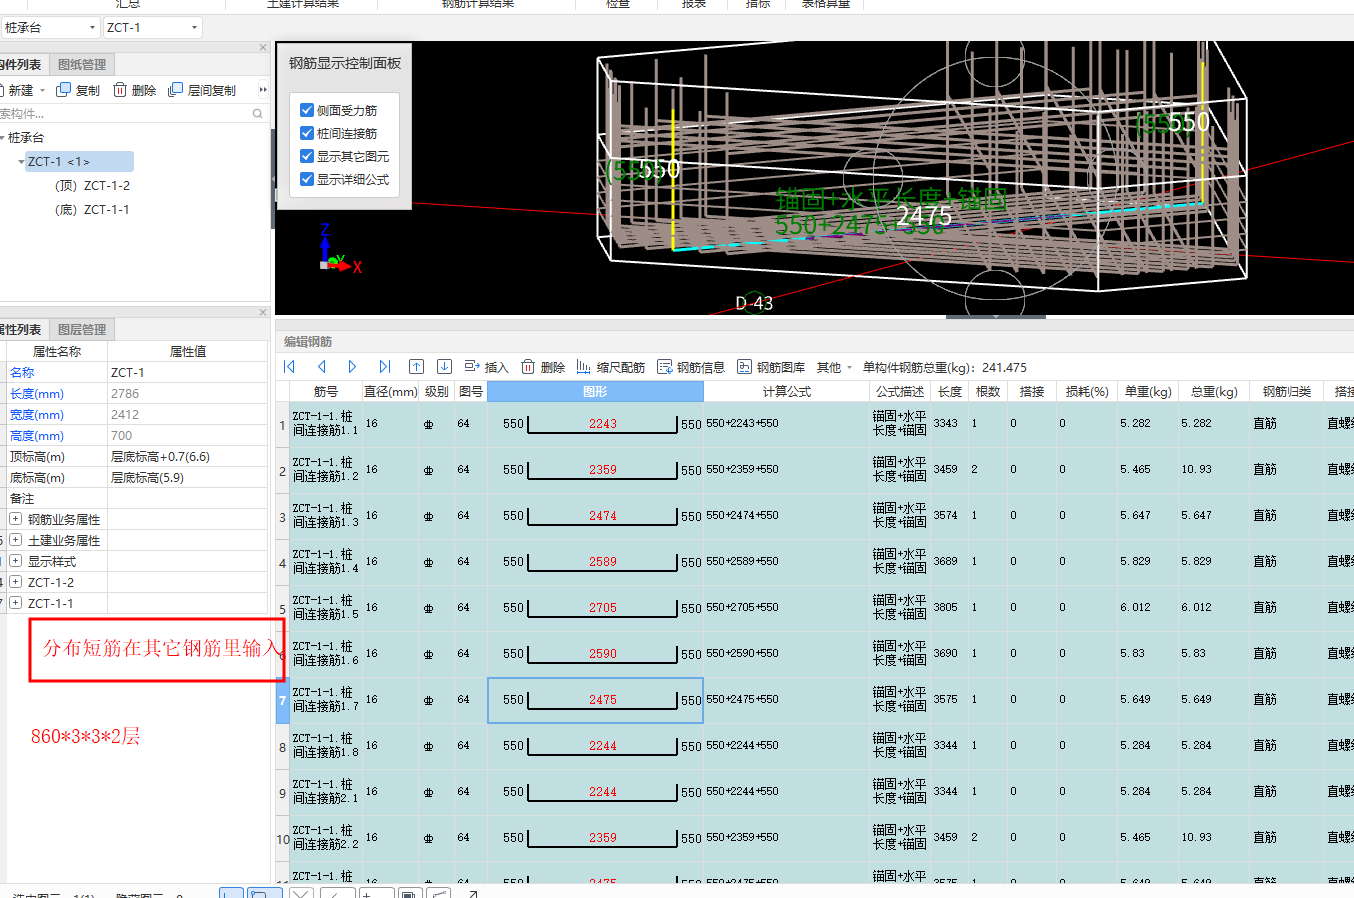The height and width of the screenshot is (898, 1354).
Task: Click 删除 in the rebar editing toolbar
Action: click(x=543, y=367)
